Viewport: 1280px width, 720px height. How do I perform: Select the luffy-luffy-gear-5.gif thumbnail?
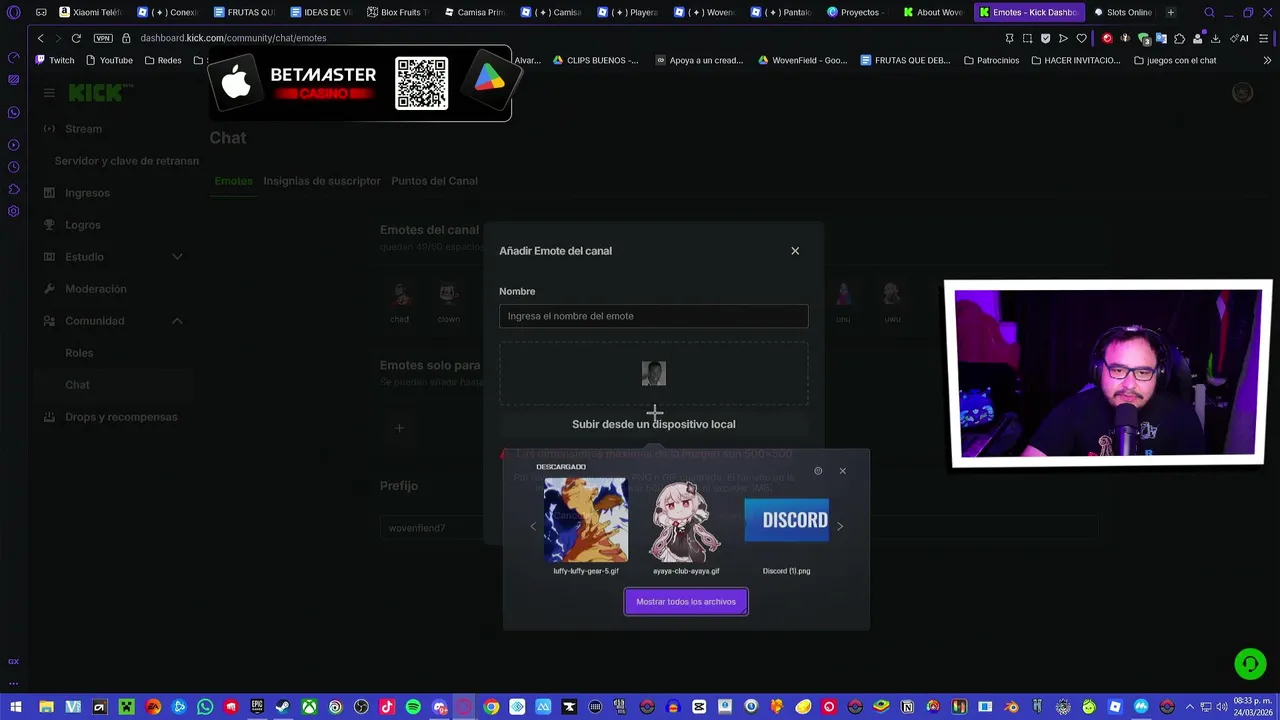coord(586,521)
